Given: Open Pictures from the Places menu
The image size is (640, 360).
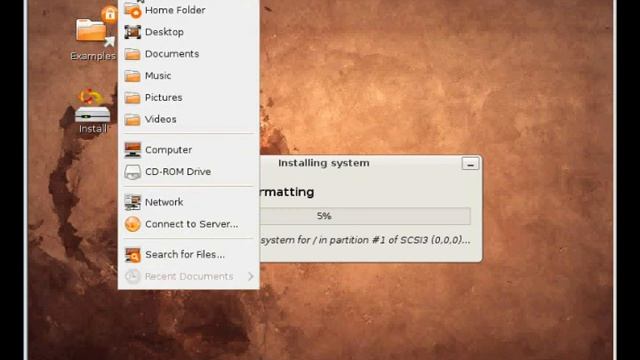Looking at the screenshot, I should (189, 98).
